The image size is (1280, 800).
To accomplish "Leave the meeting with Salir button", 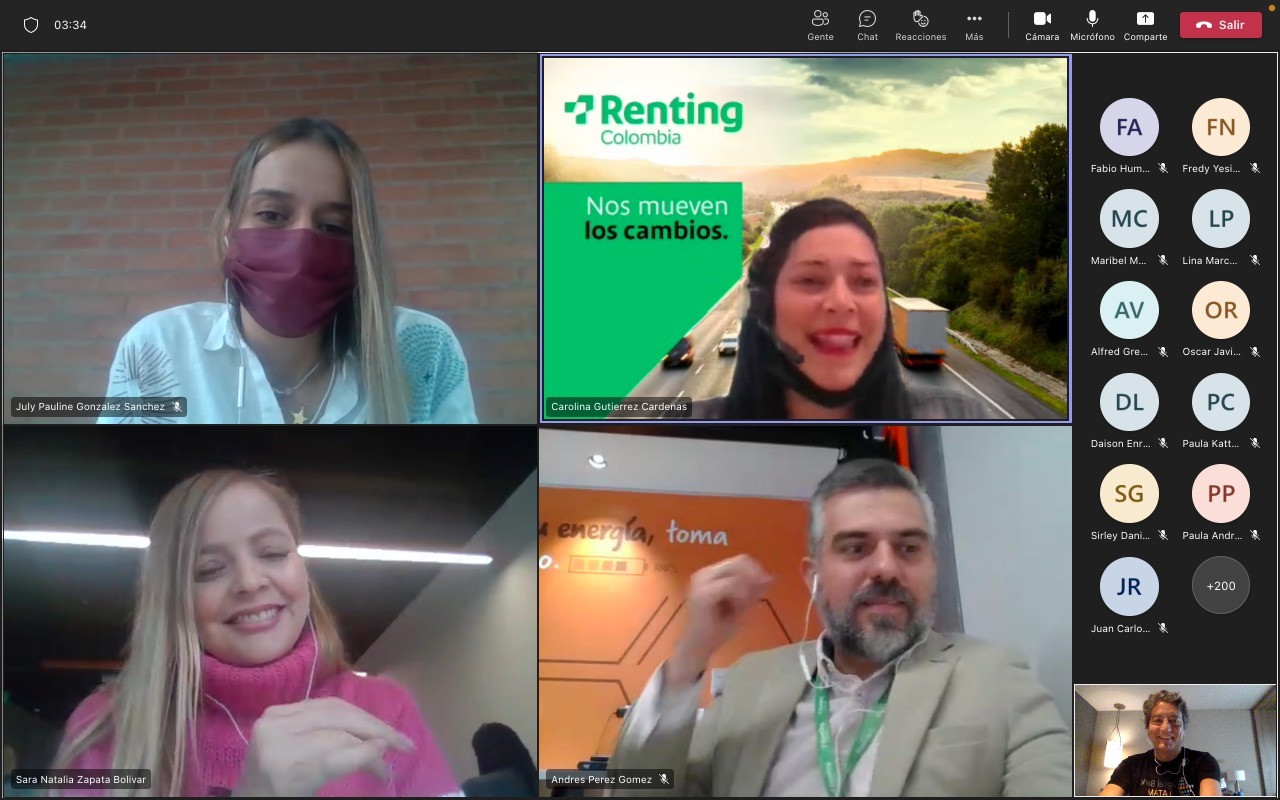I will 1220,25.
